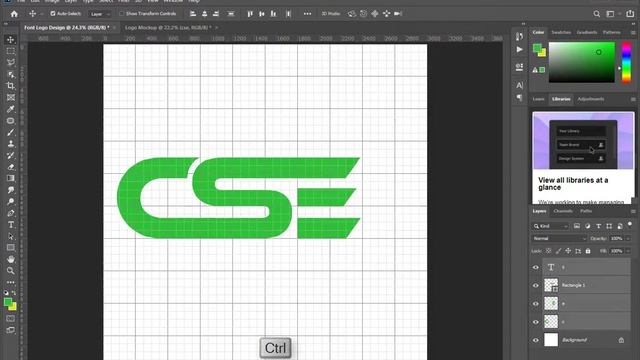The image size is (640, 360).
Task: Open the Layers panel options menu
Action: pyautogui.click(x=633, y=211)
